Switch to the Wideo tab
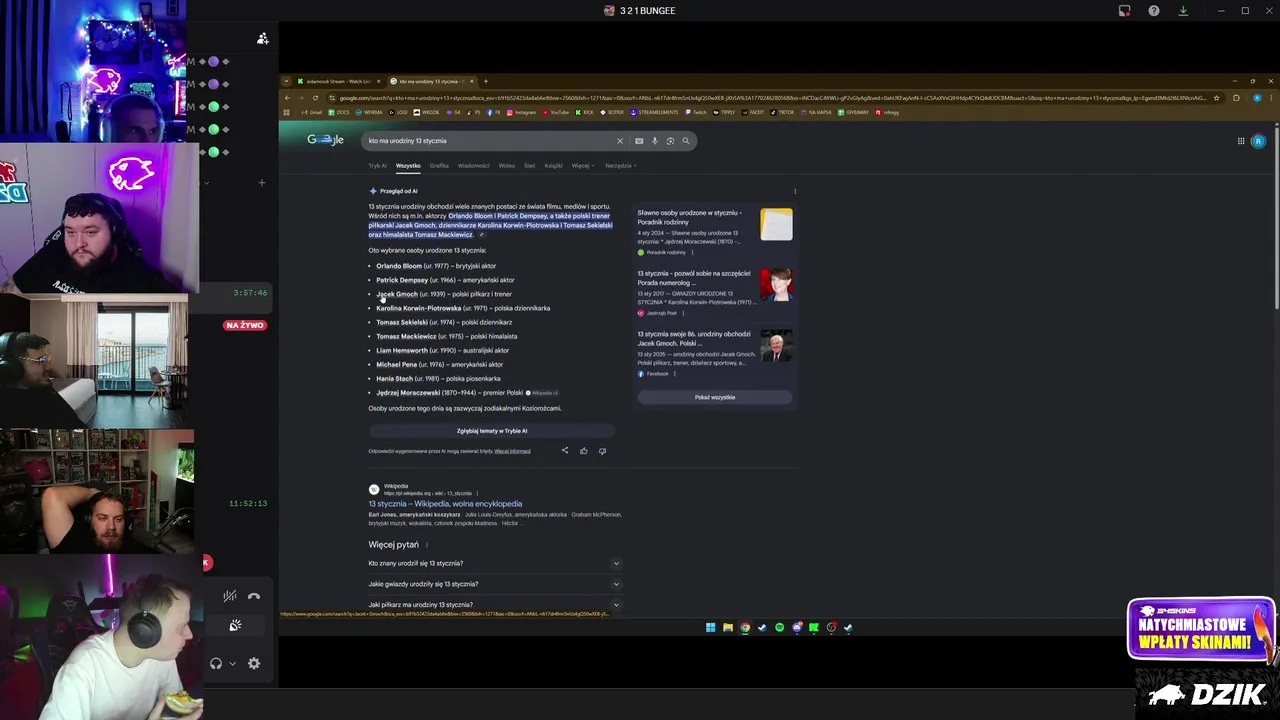Image resolution: width=1280 pixels, height=720 pixels. (507, 166)
